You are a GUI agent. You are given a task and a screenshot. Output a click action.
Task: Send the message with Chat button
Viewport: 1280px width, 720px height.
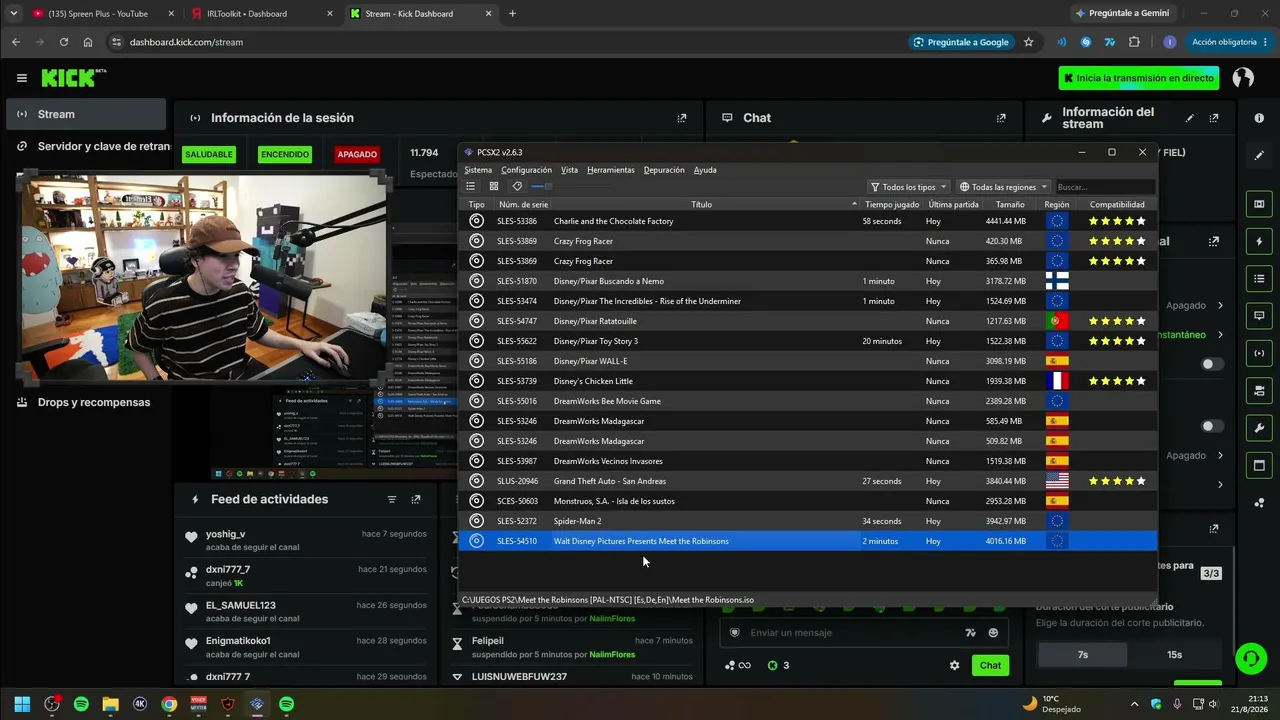tap(990, 665)
